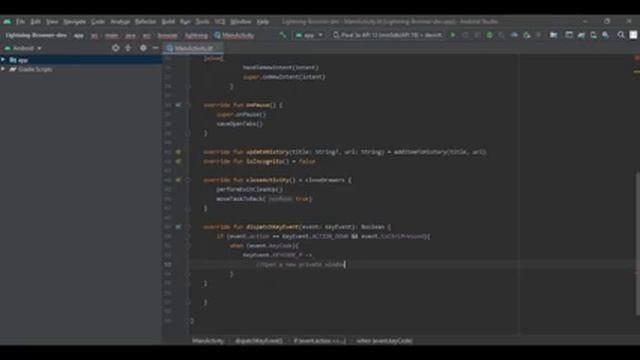Click MainActivity in bottom editor breadcrumbs
Image resolution: width=640 pixels, height=360 pixels.
[208, 340]
